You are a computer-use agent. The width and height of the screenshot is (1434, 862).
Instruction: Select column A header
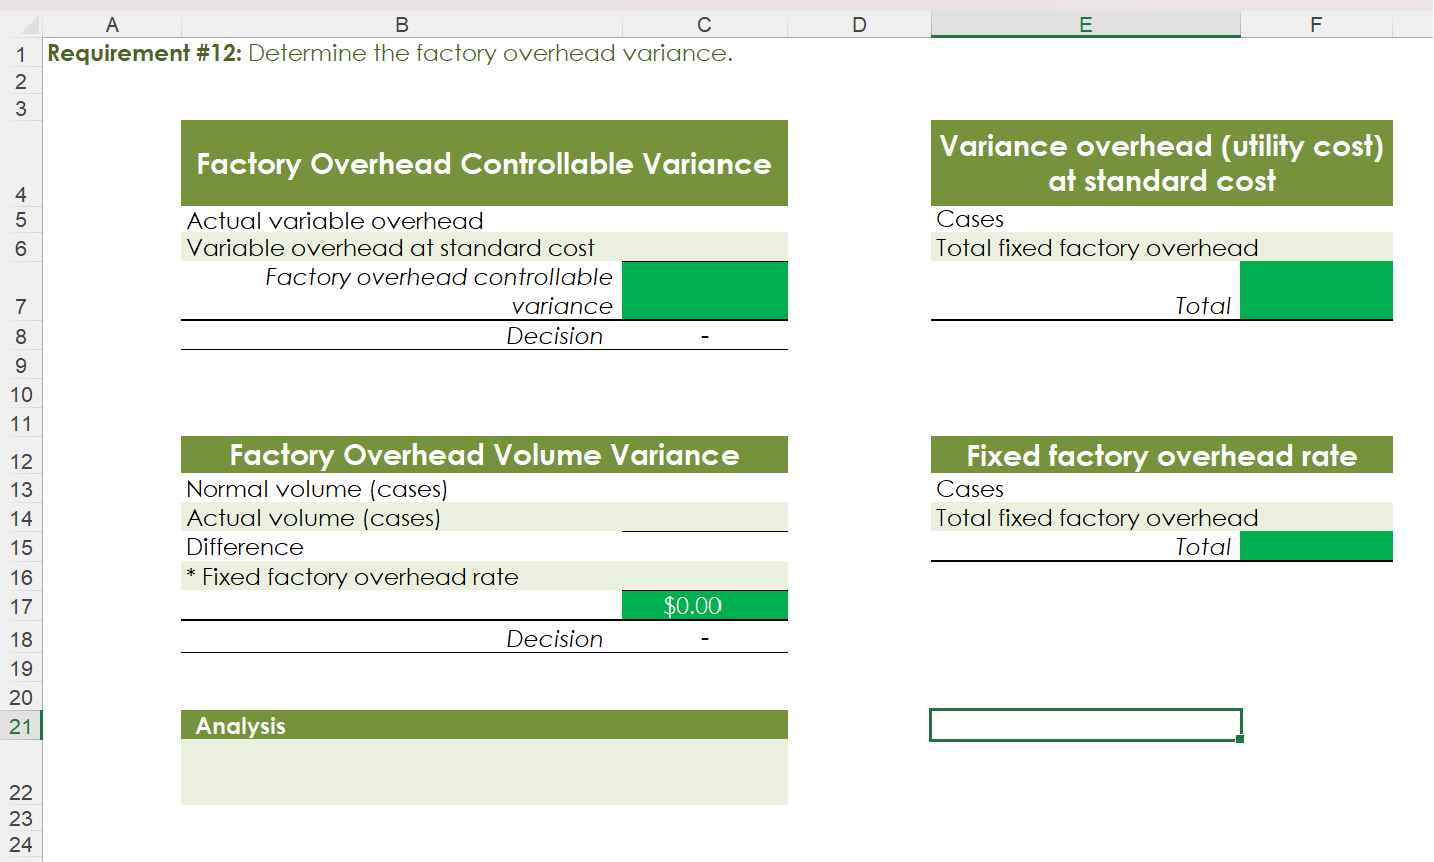coord(112,25)
